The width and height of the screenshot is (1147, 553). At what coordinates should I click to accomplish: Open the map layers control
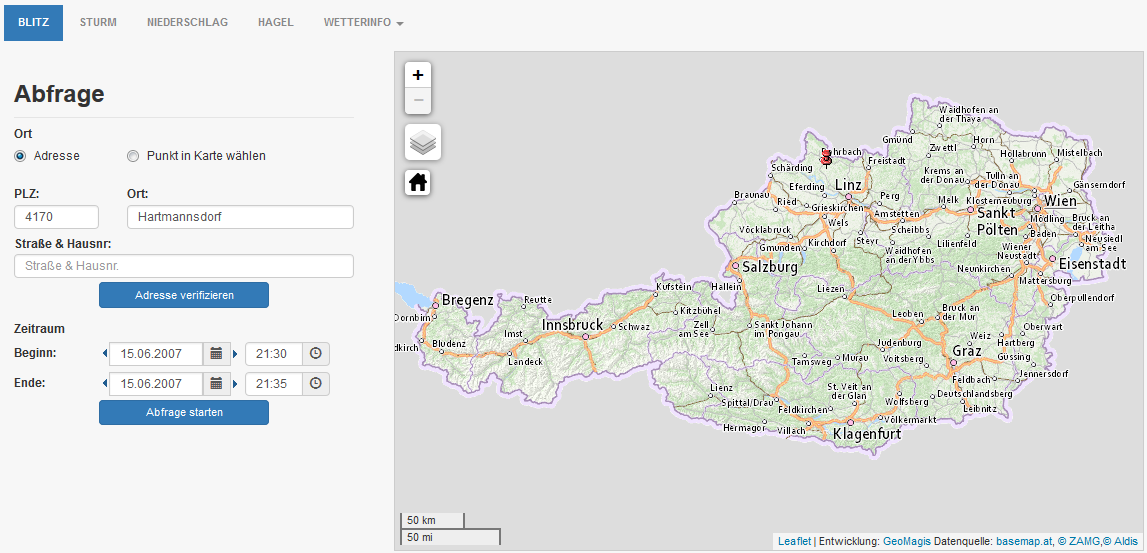coord(423,143)
